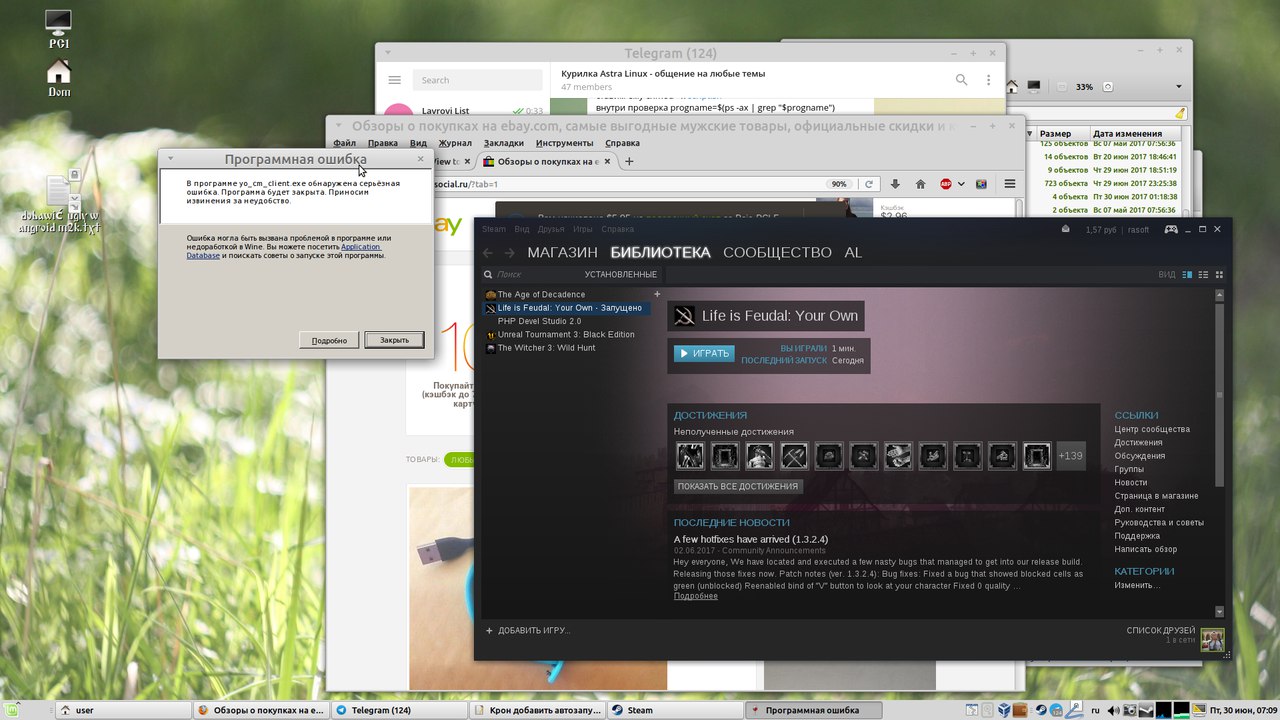The width and height of the screenshot is (1280, 720).
Task: Open Firefox hamburger menu
Action: point(1009,184)
